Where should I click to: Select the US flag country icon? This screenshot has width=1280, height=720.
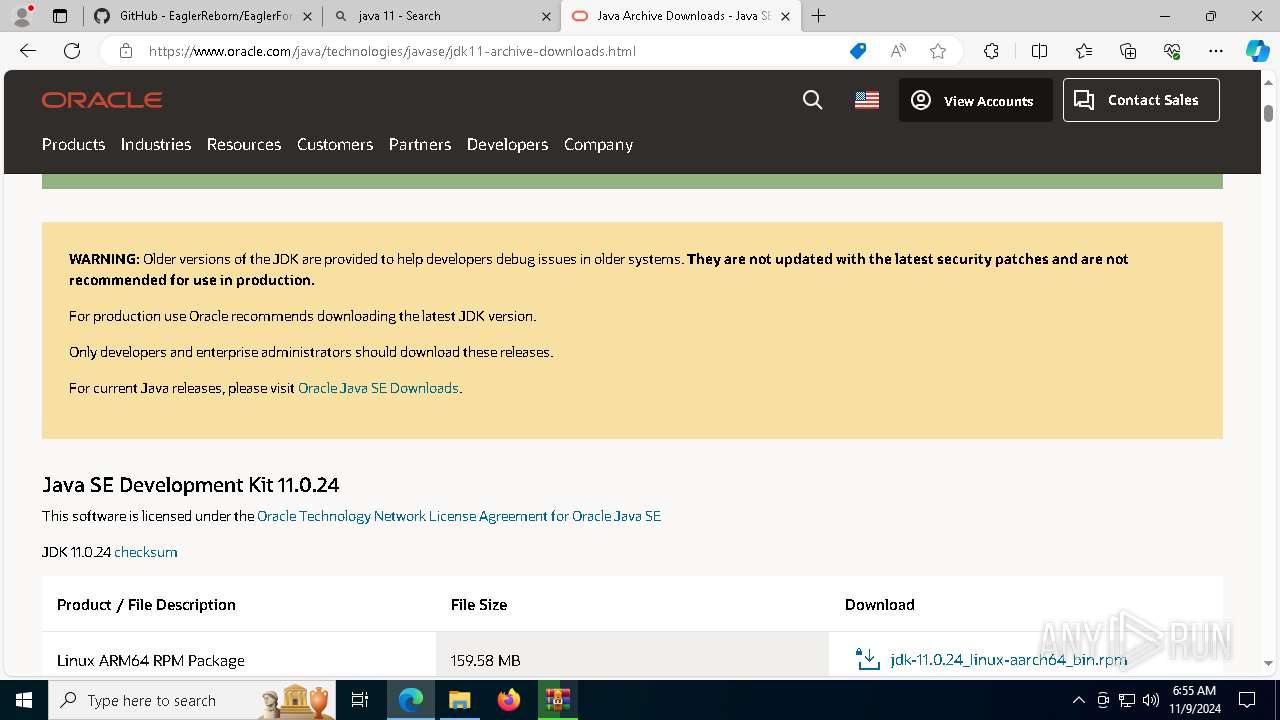(x=867, y=100)
